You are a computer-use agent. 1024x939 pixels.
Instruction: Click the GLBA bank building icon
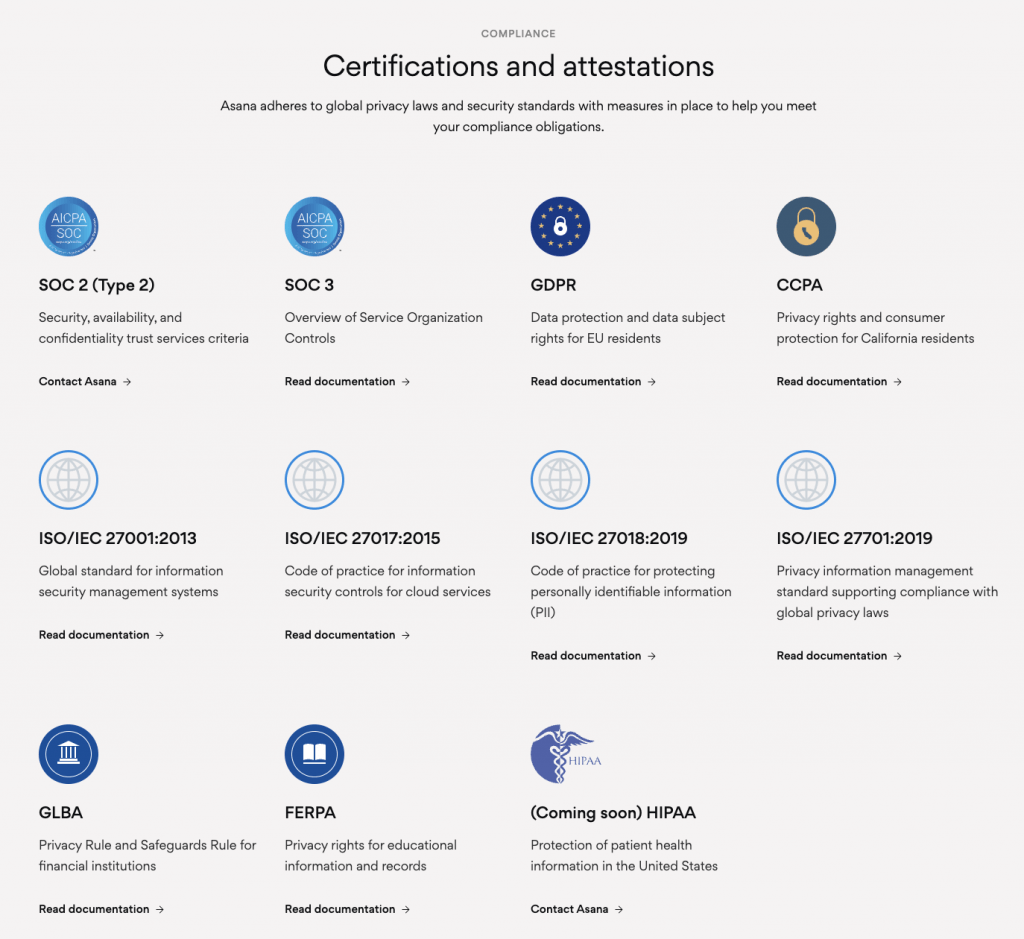coord(68,754)
